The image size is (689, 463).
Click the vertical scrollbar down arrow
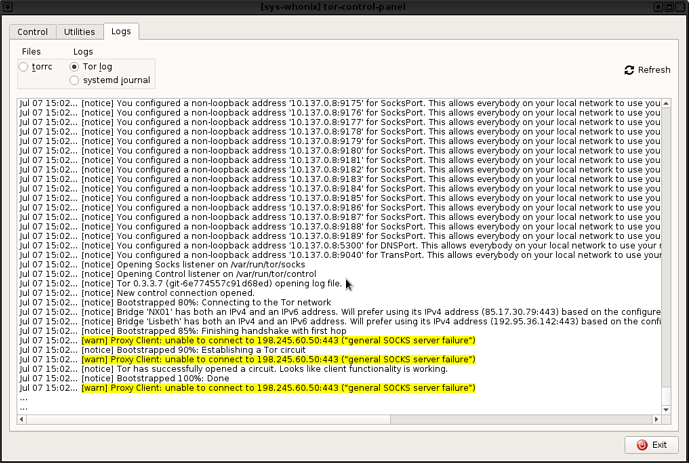click(666, 408)
